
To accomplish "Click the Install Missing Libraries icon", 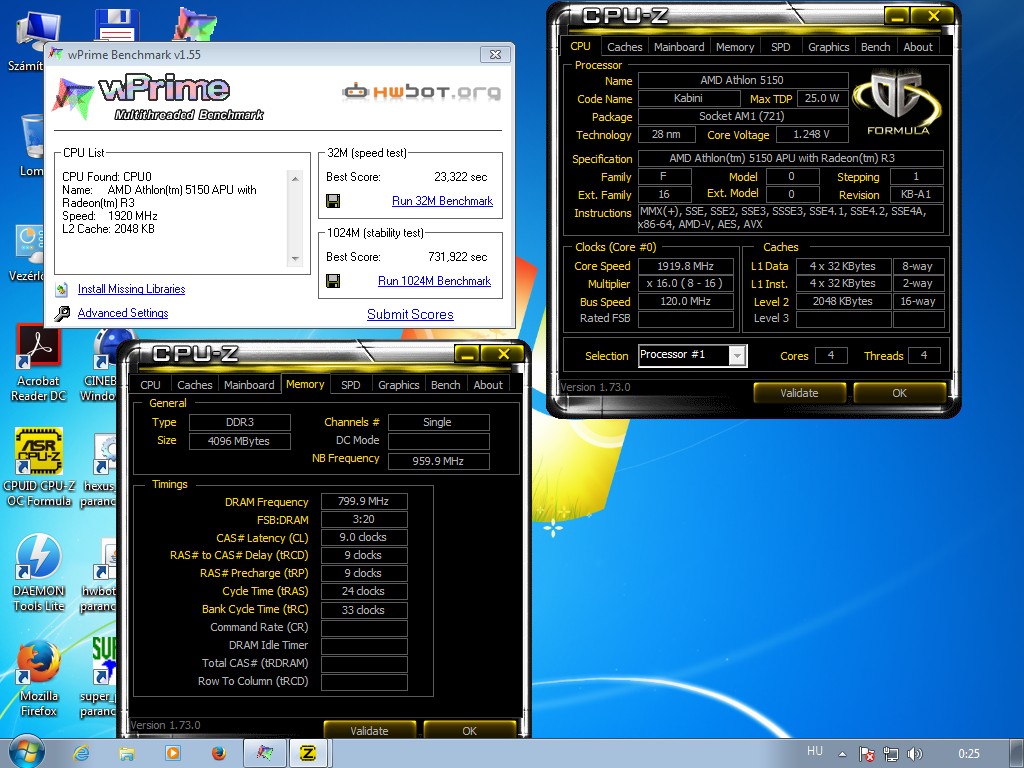I will 62,289.
